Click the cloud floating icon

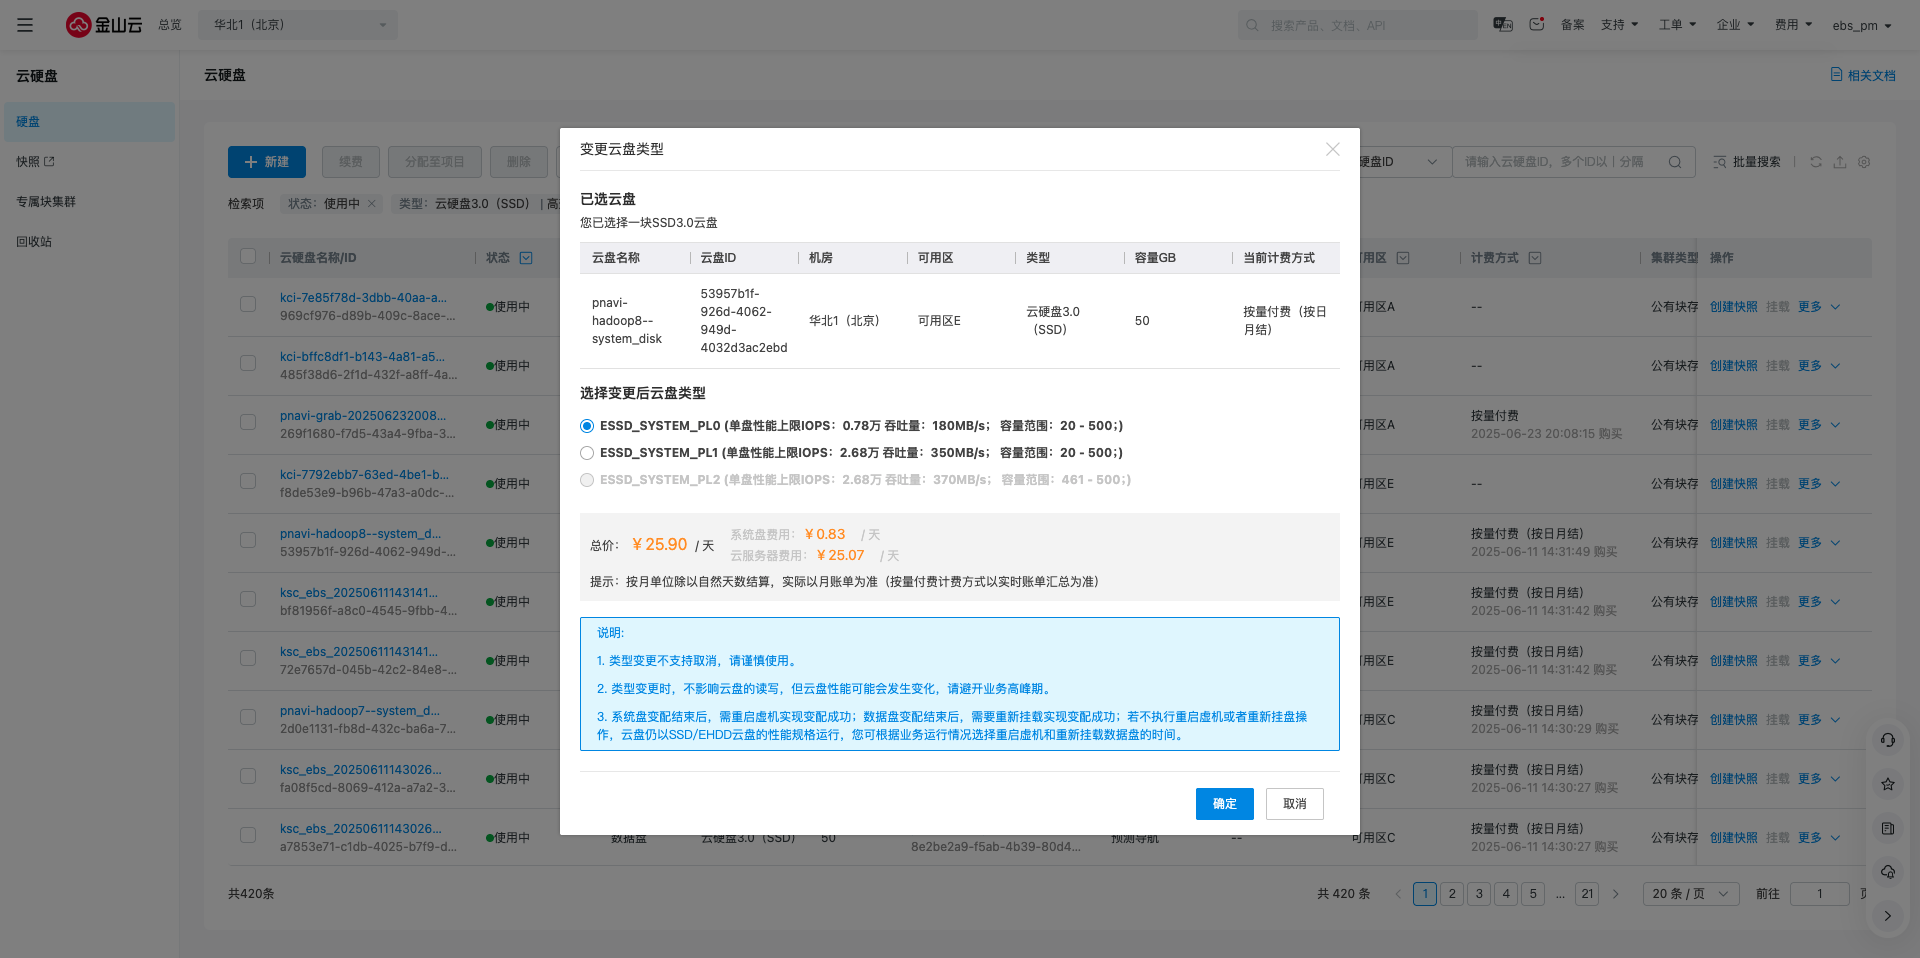pos(1888,872)
